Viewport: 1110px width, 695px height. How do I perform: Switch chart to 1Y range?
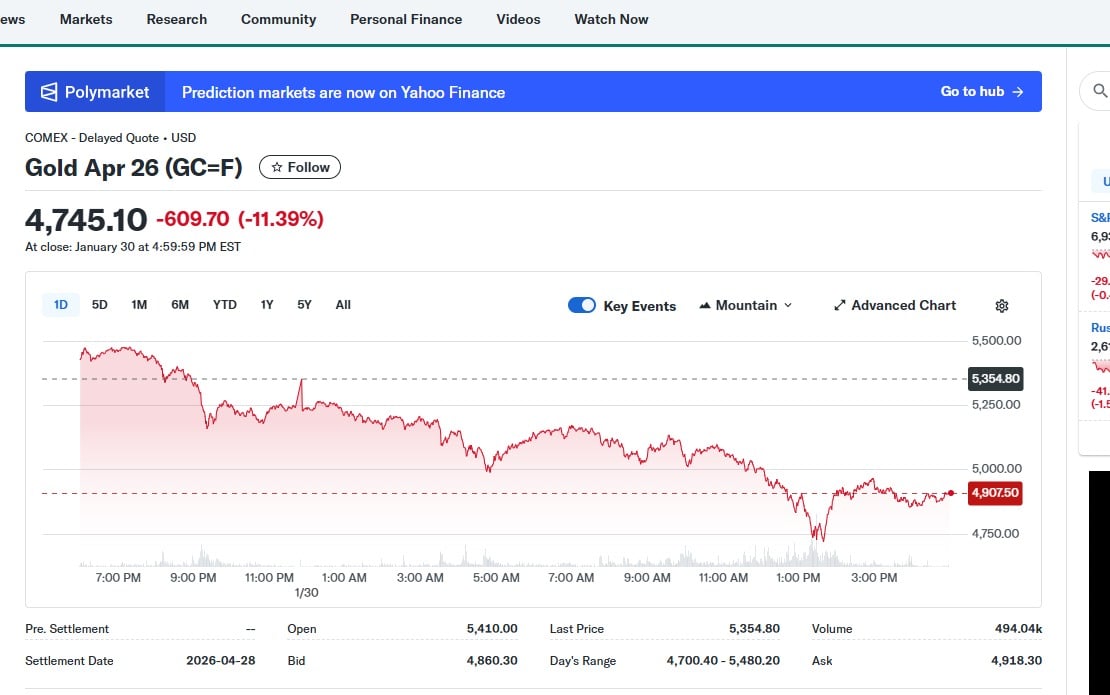267,305
